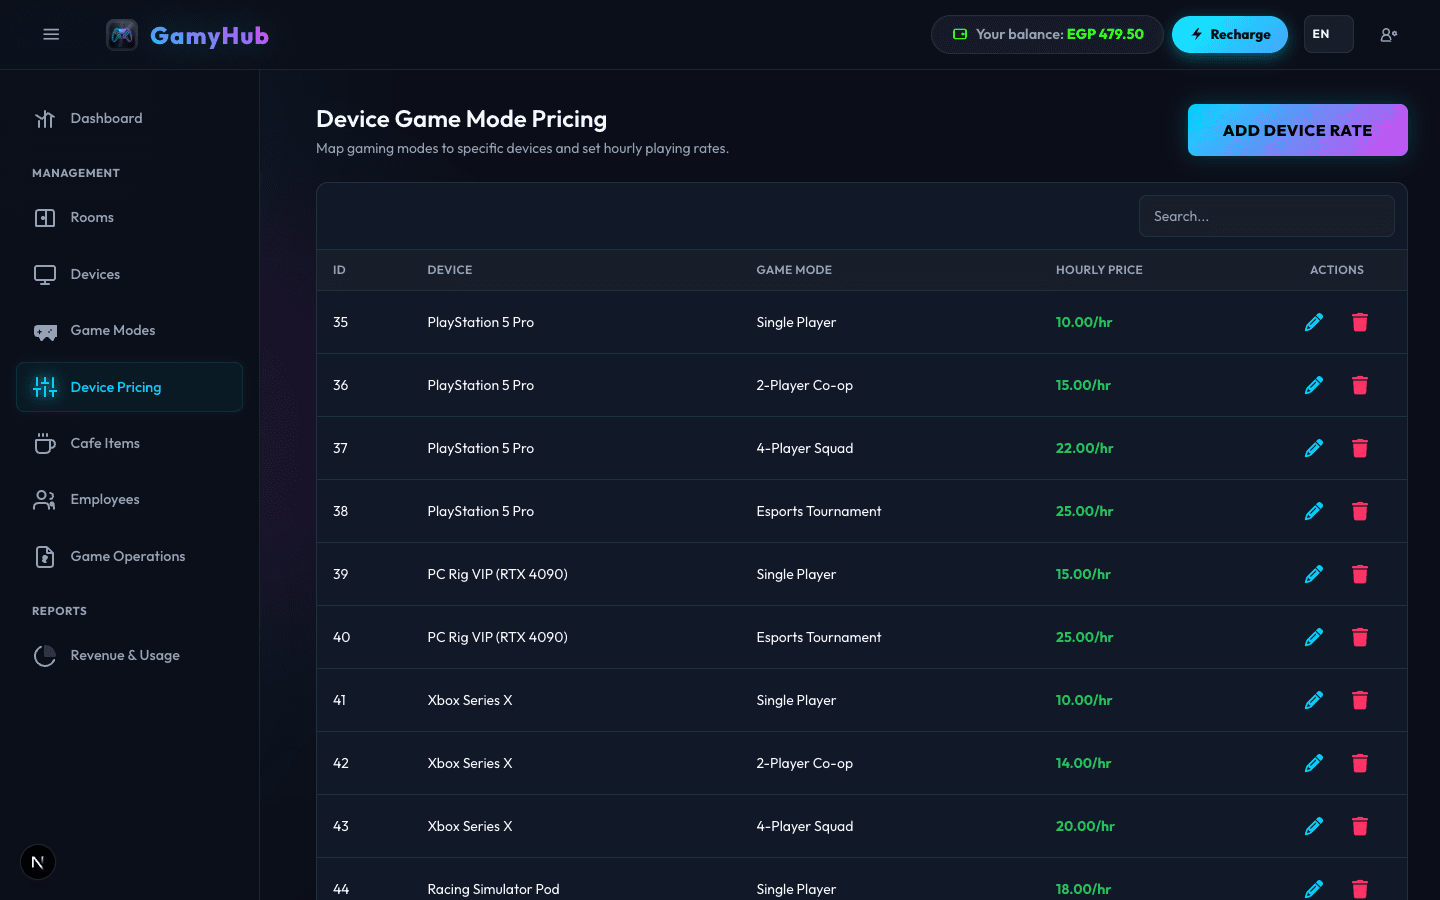Screen dimensions: 1440x900
Task: Delete the rate with ID 38
Action: [1360, 511]
